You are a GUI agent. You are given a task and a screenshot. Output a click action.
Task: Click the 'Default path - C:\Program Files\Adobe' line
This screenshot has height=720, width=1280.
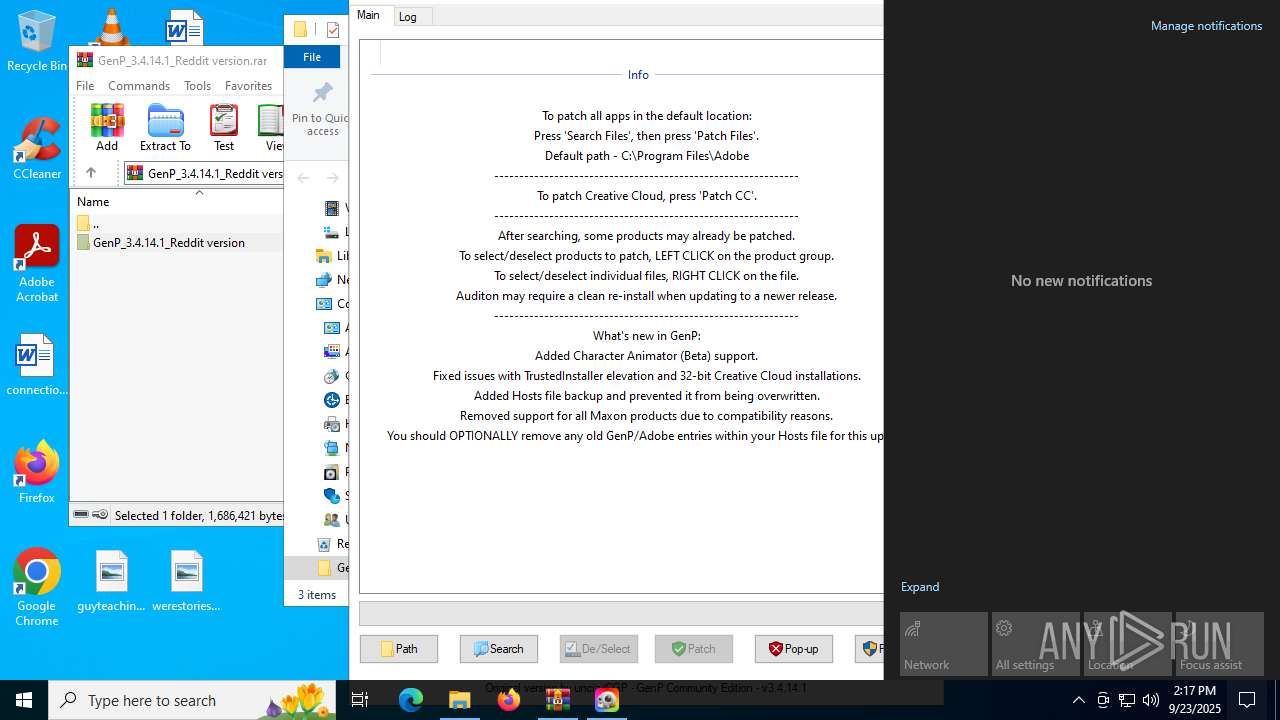(646, 156)
